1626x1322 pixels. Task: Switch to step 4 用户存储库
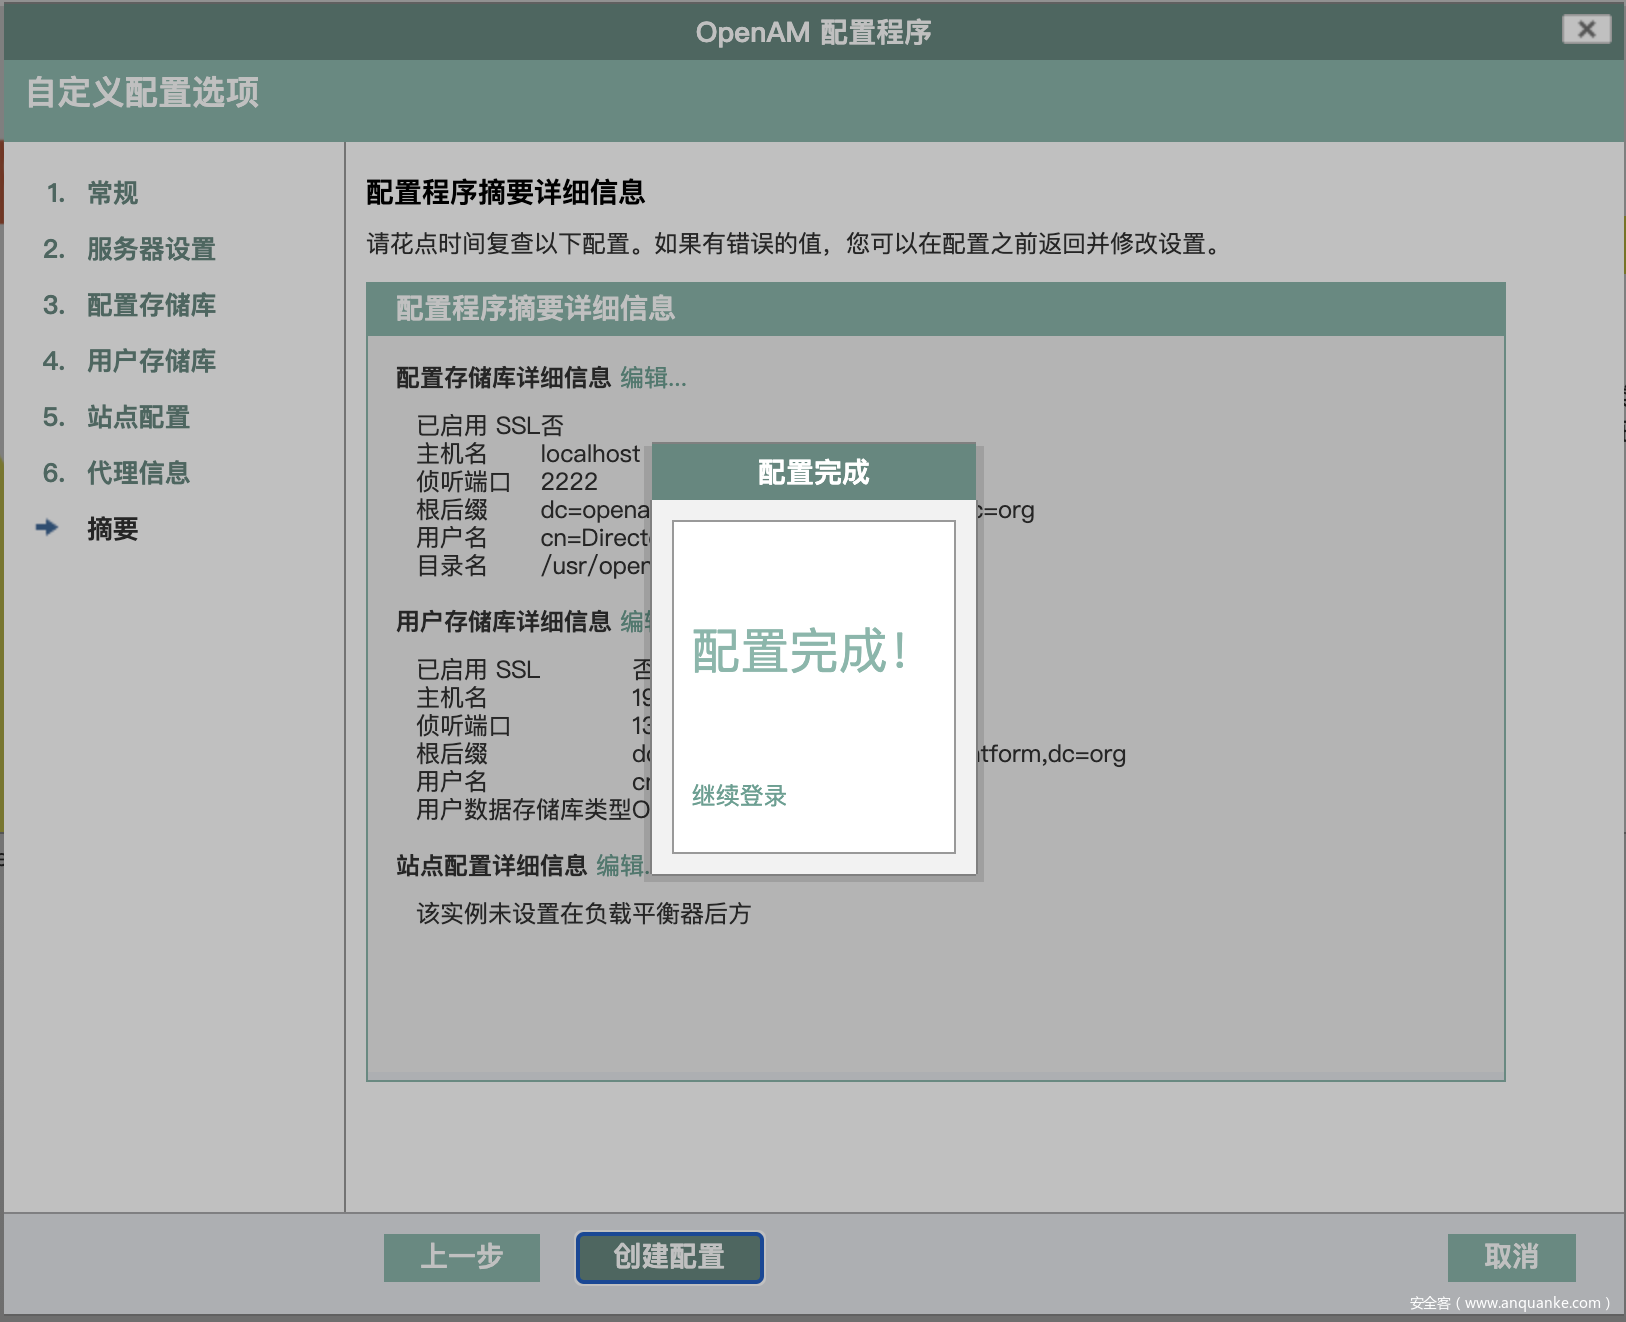[151, 361]
